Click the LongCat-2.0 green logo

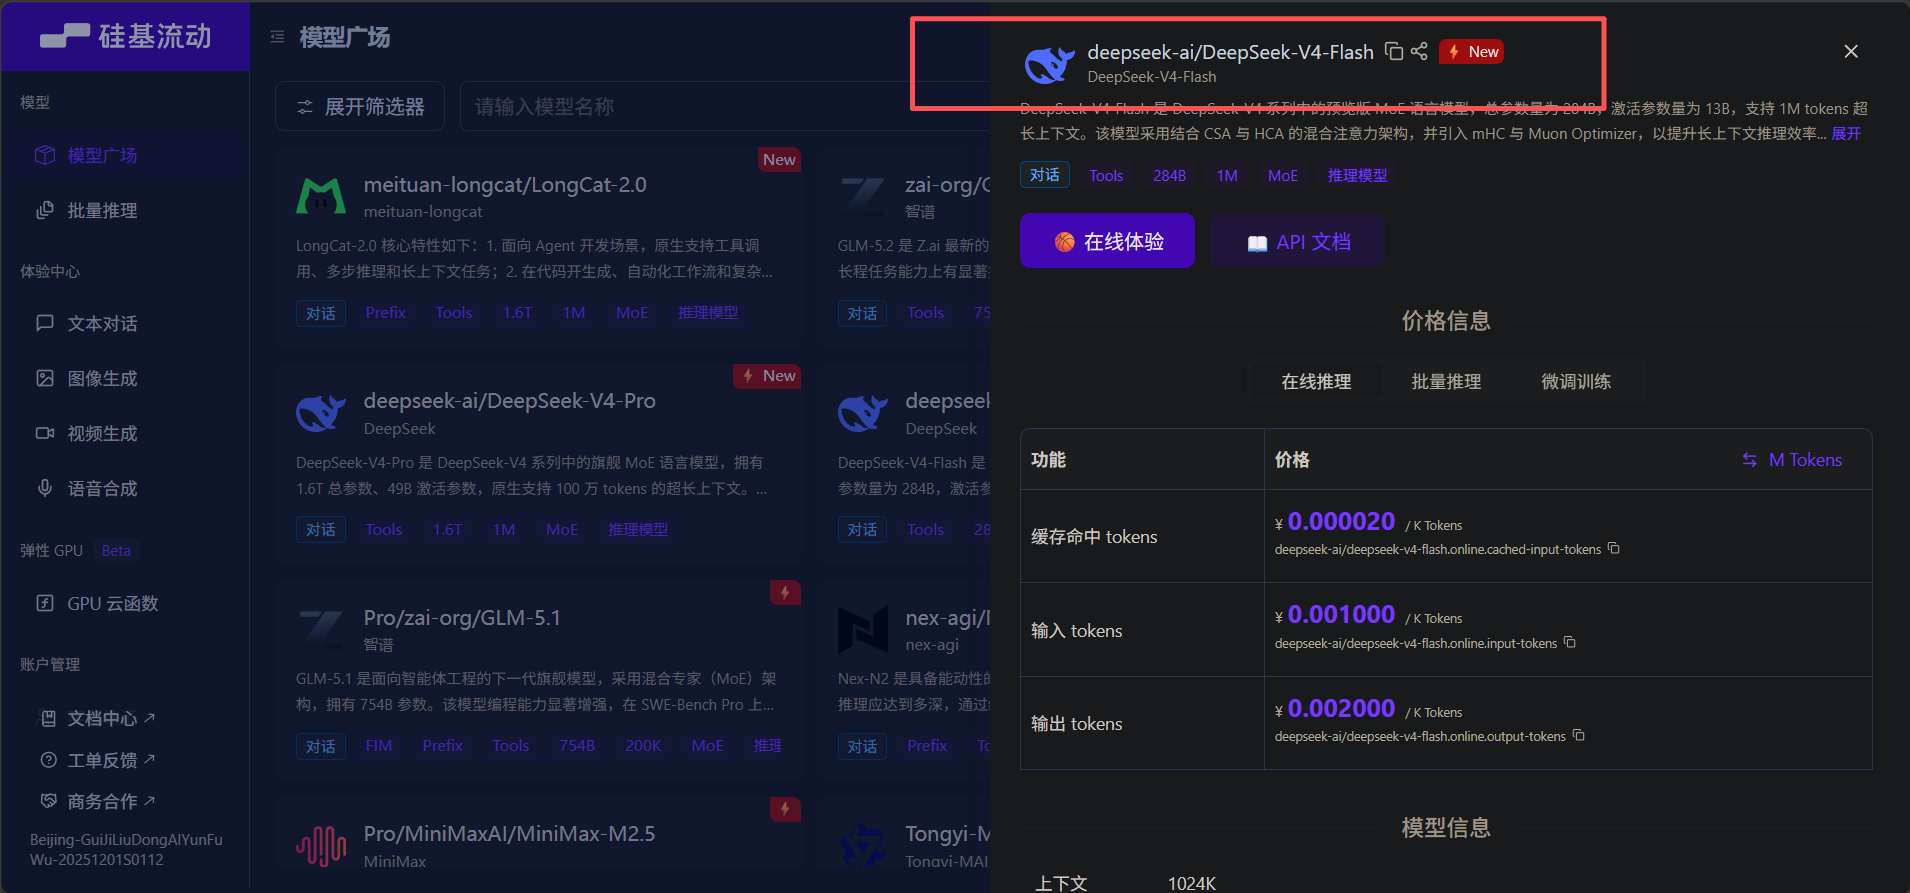(321, 196)
